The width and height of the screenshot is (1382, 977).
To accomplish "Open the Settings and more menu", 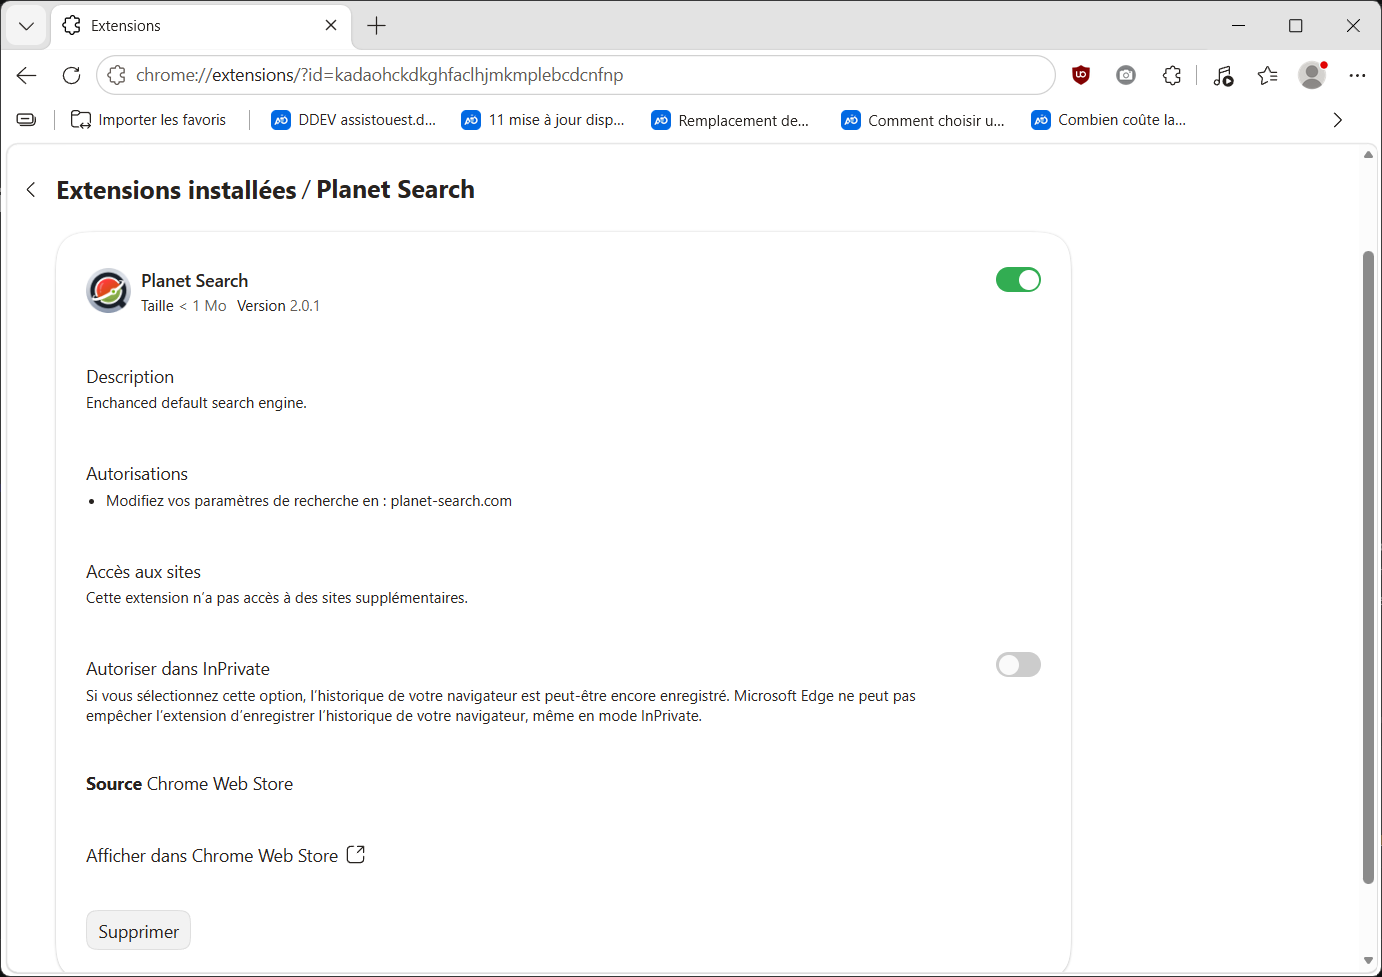I will pos(1357,75).
